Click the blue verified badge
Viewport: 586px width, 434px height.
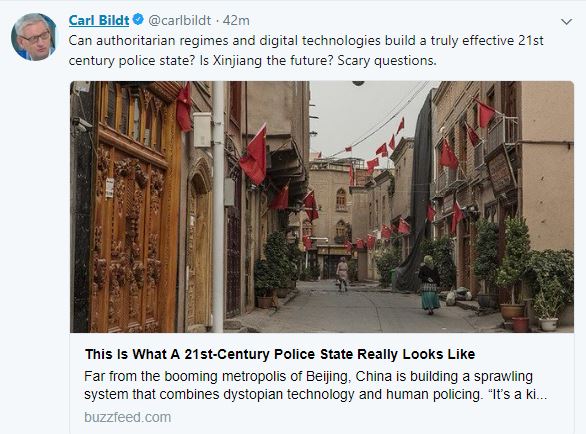[138, 19]
